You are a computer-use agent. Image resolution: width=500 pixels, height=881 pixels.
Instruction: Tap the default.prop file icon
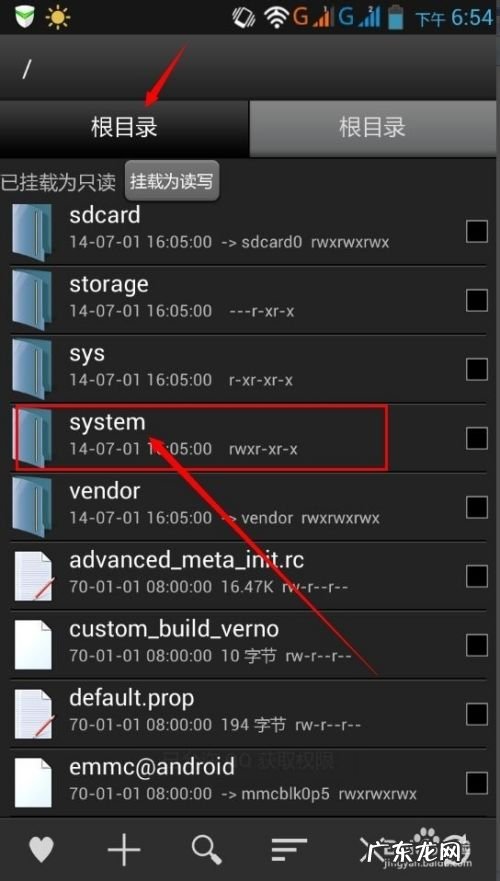(34, 714)
